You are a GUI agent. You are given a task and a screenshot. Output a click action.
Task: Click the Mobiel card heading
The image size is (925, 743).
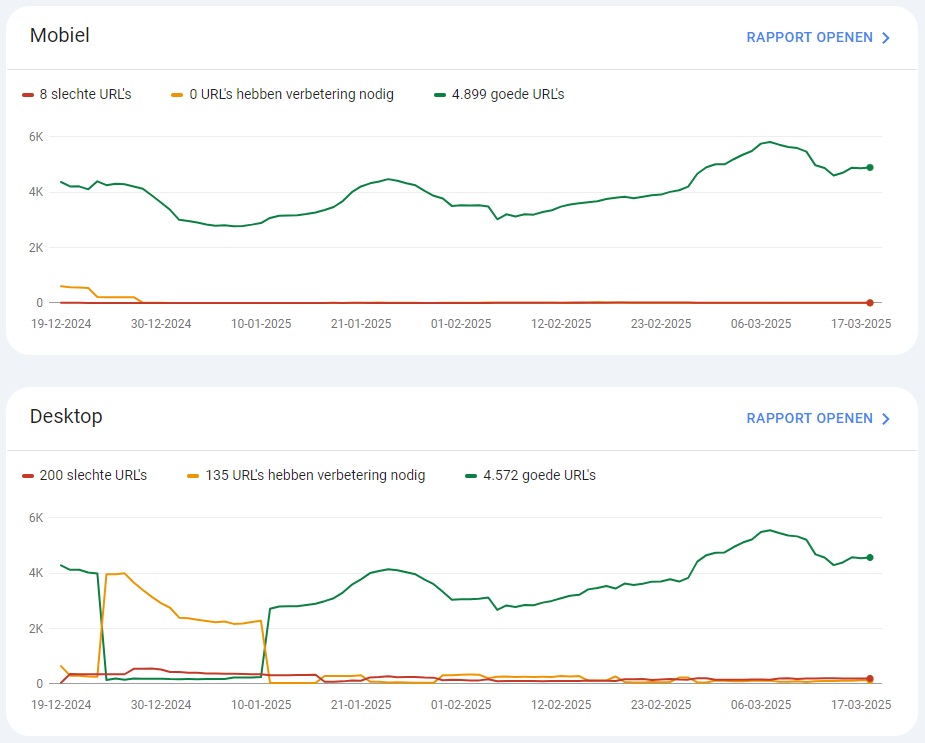tap(60, 35)
